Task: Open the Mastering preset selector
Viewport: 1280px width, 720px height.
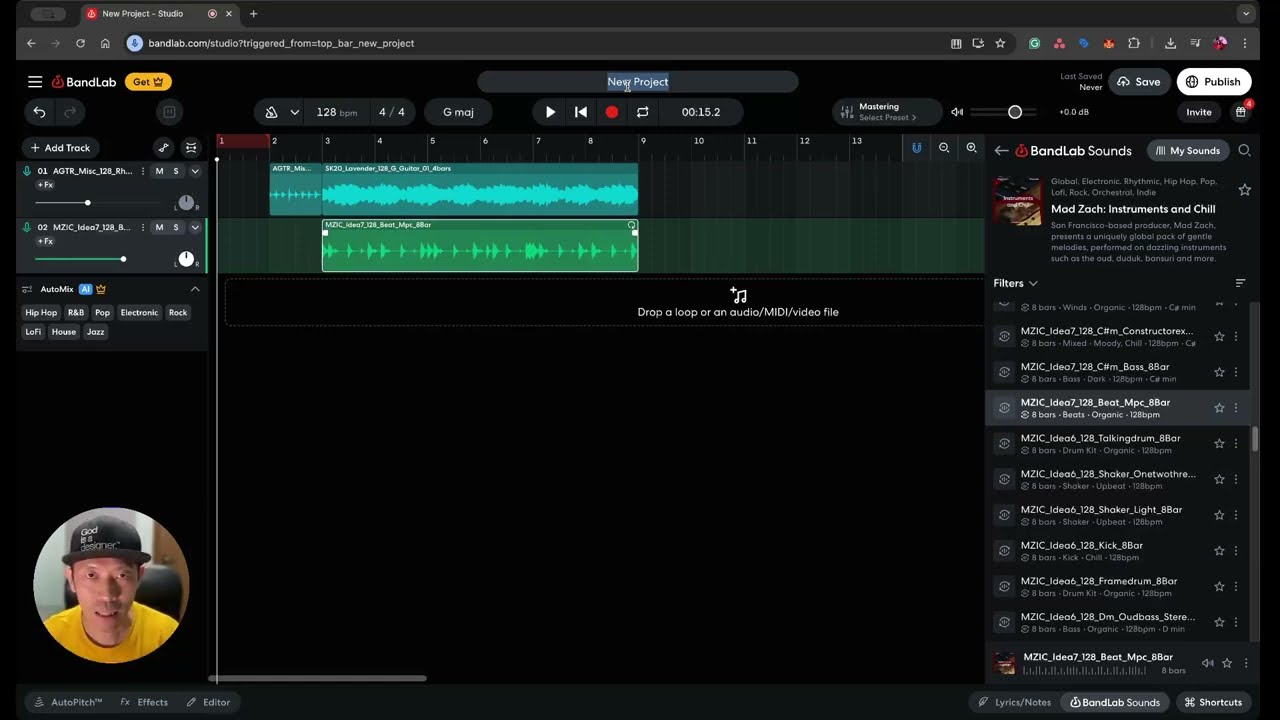Action: 887,112
